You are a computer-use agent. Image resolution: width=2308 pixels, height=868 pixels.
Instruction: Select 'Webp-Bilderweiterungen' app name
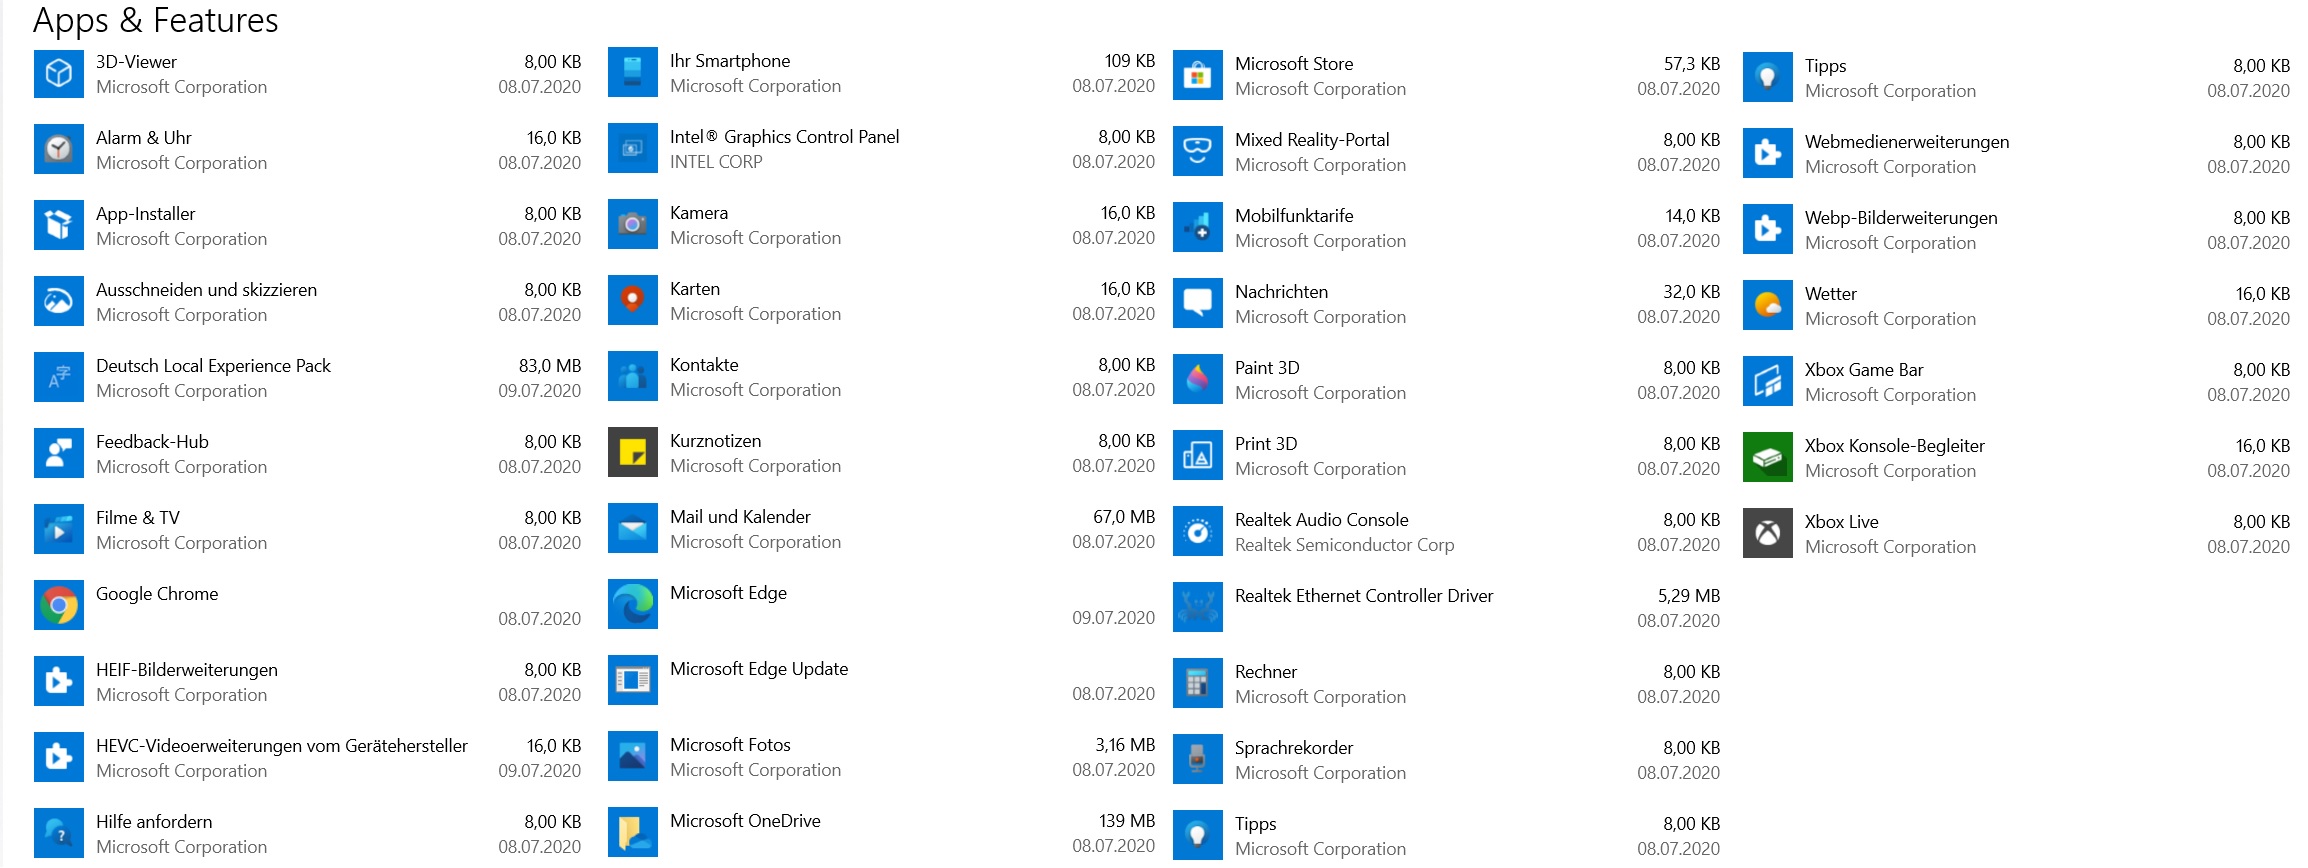(x=1901, y=218)
